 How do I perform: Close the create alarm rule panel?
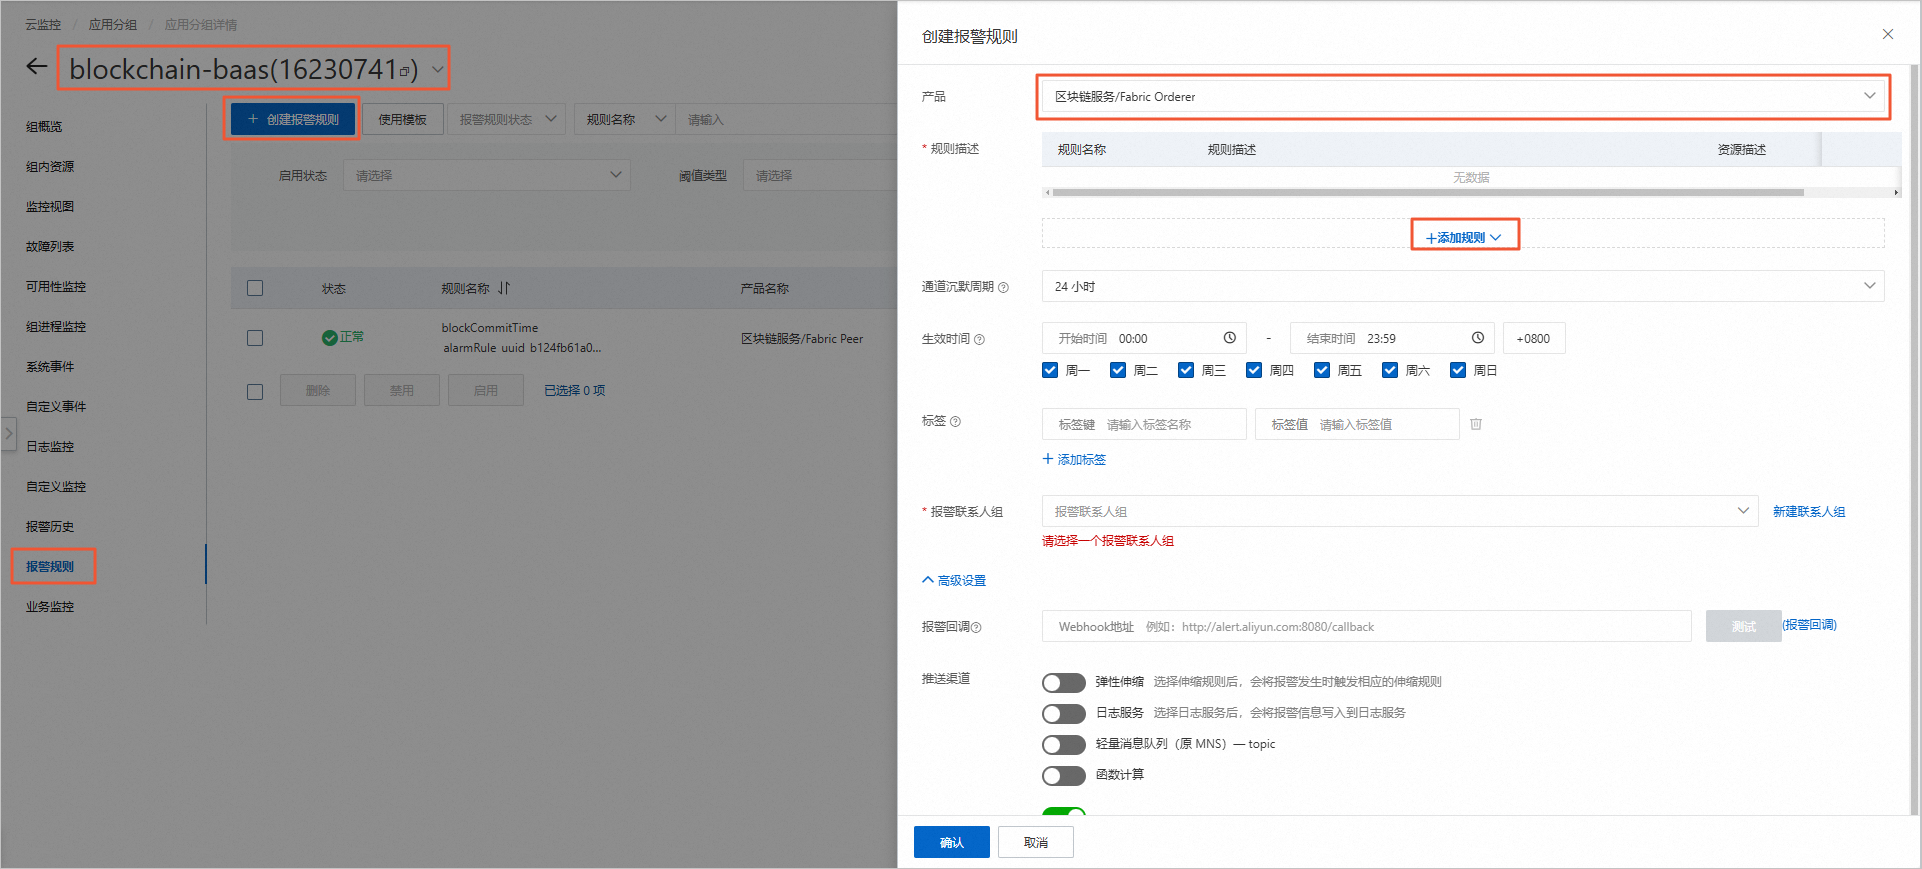click(x=1888, y=34)
